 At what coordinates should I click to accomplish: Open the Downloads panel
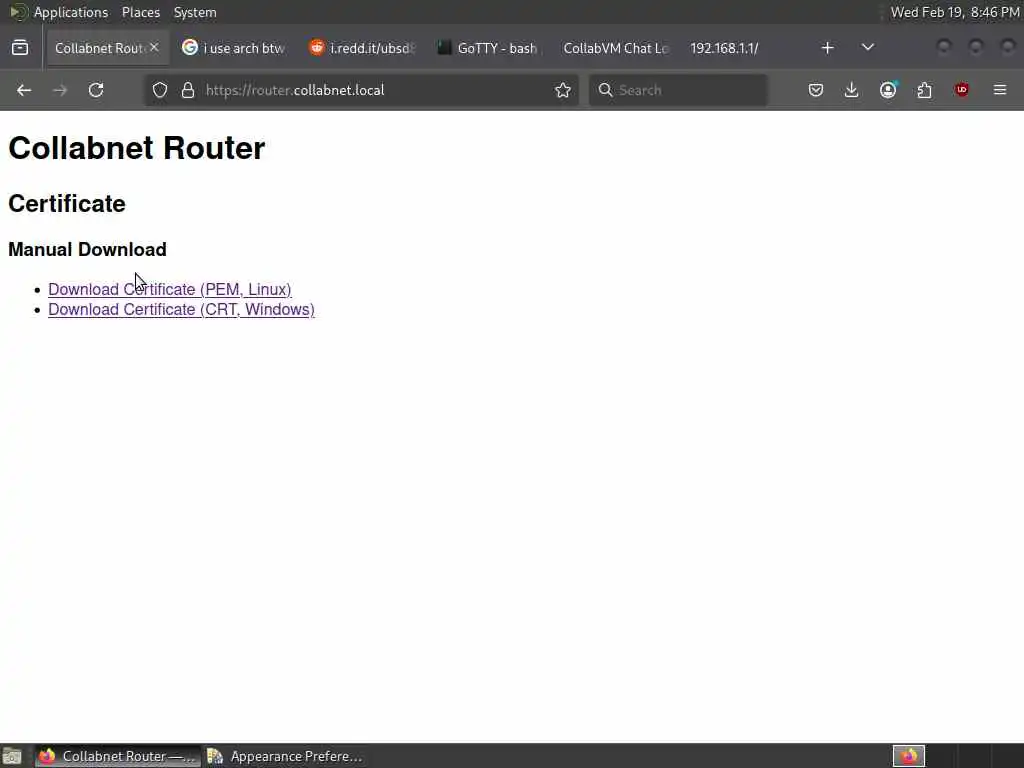click(852, 90)
